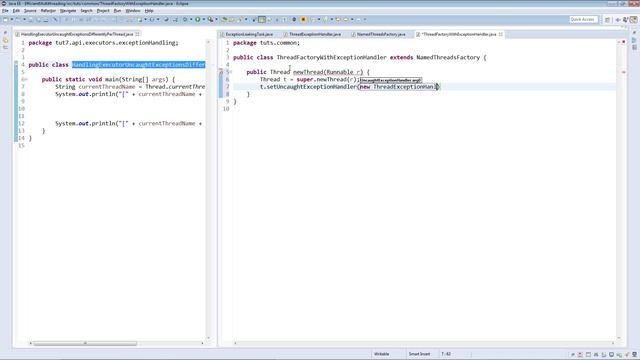Click the Open Perspective icon

[x=608, y=20]
